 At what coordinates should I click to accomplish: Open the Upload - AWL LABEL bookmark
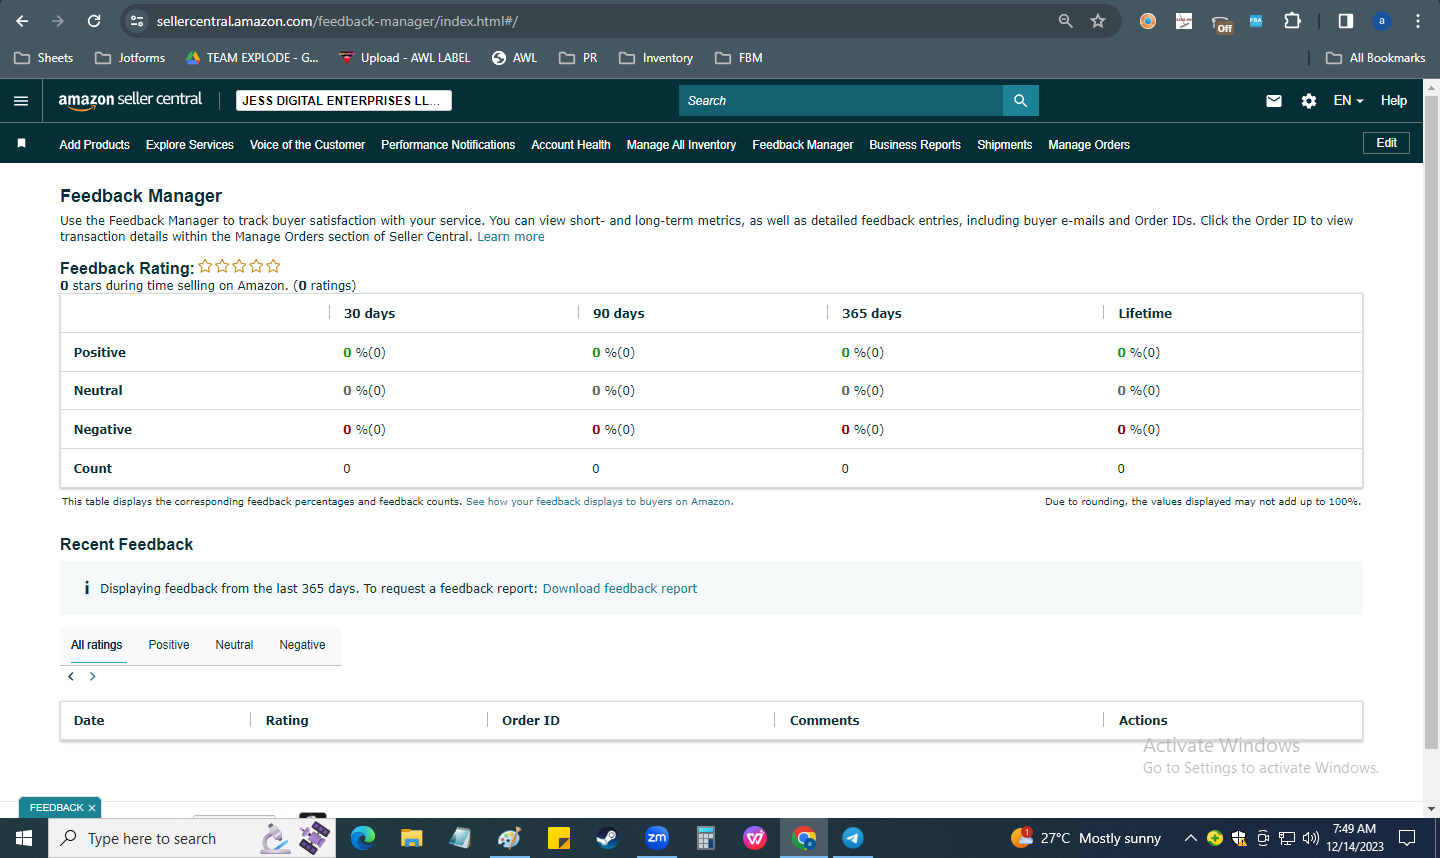(405, 58)
